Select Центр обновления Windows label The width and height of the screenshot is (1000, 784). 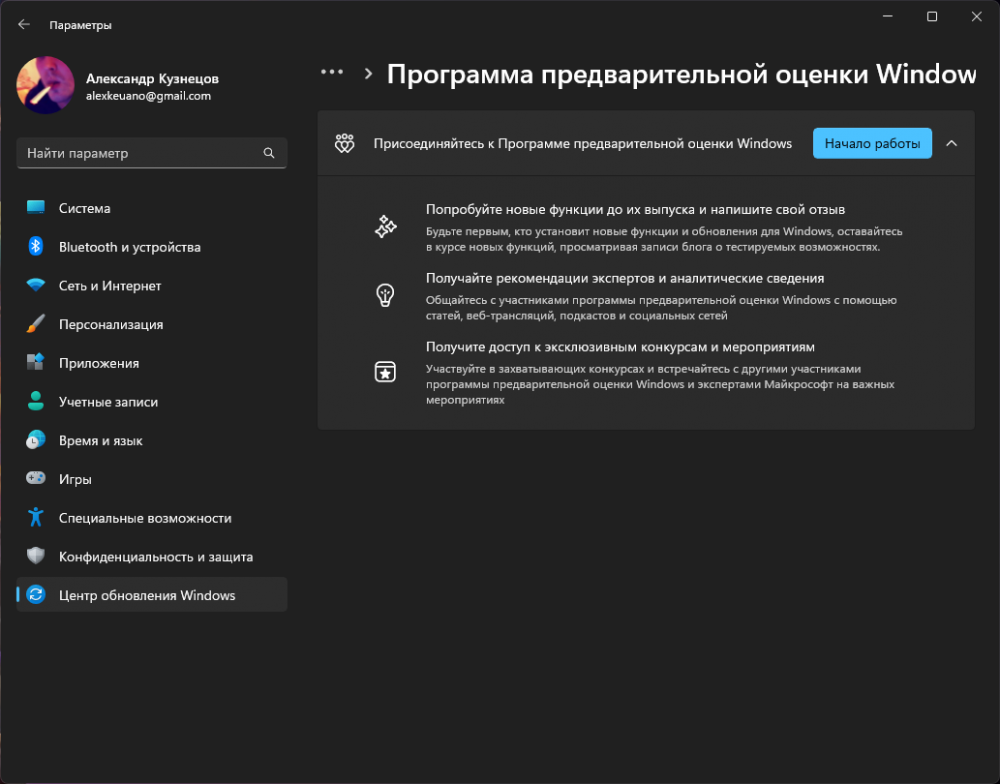tap(147, 595)
